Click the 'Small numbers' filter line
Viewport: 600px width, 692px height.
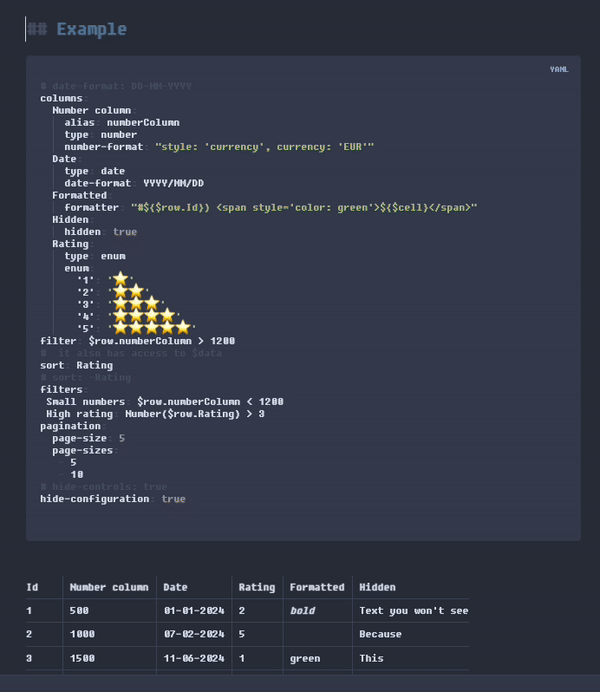click(x=165, y=402)
